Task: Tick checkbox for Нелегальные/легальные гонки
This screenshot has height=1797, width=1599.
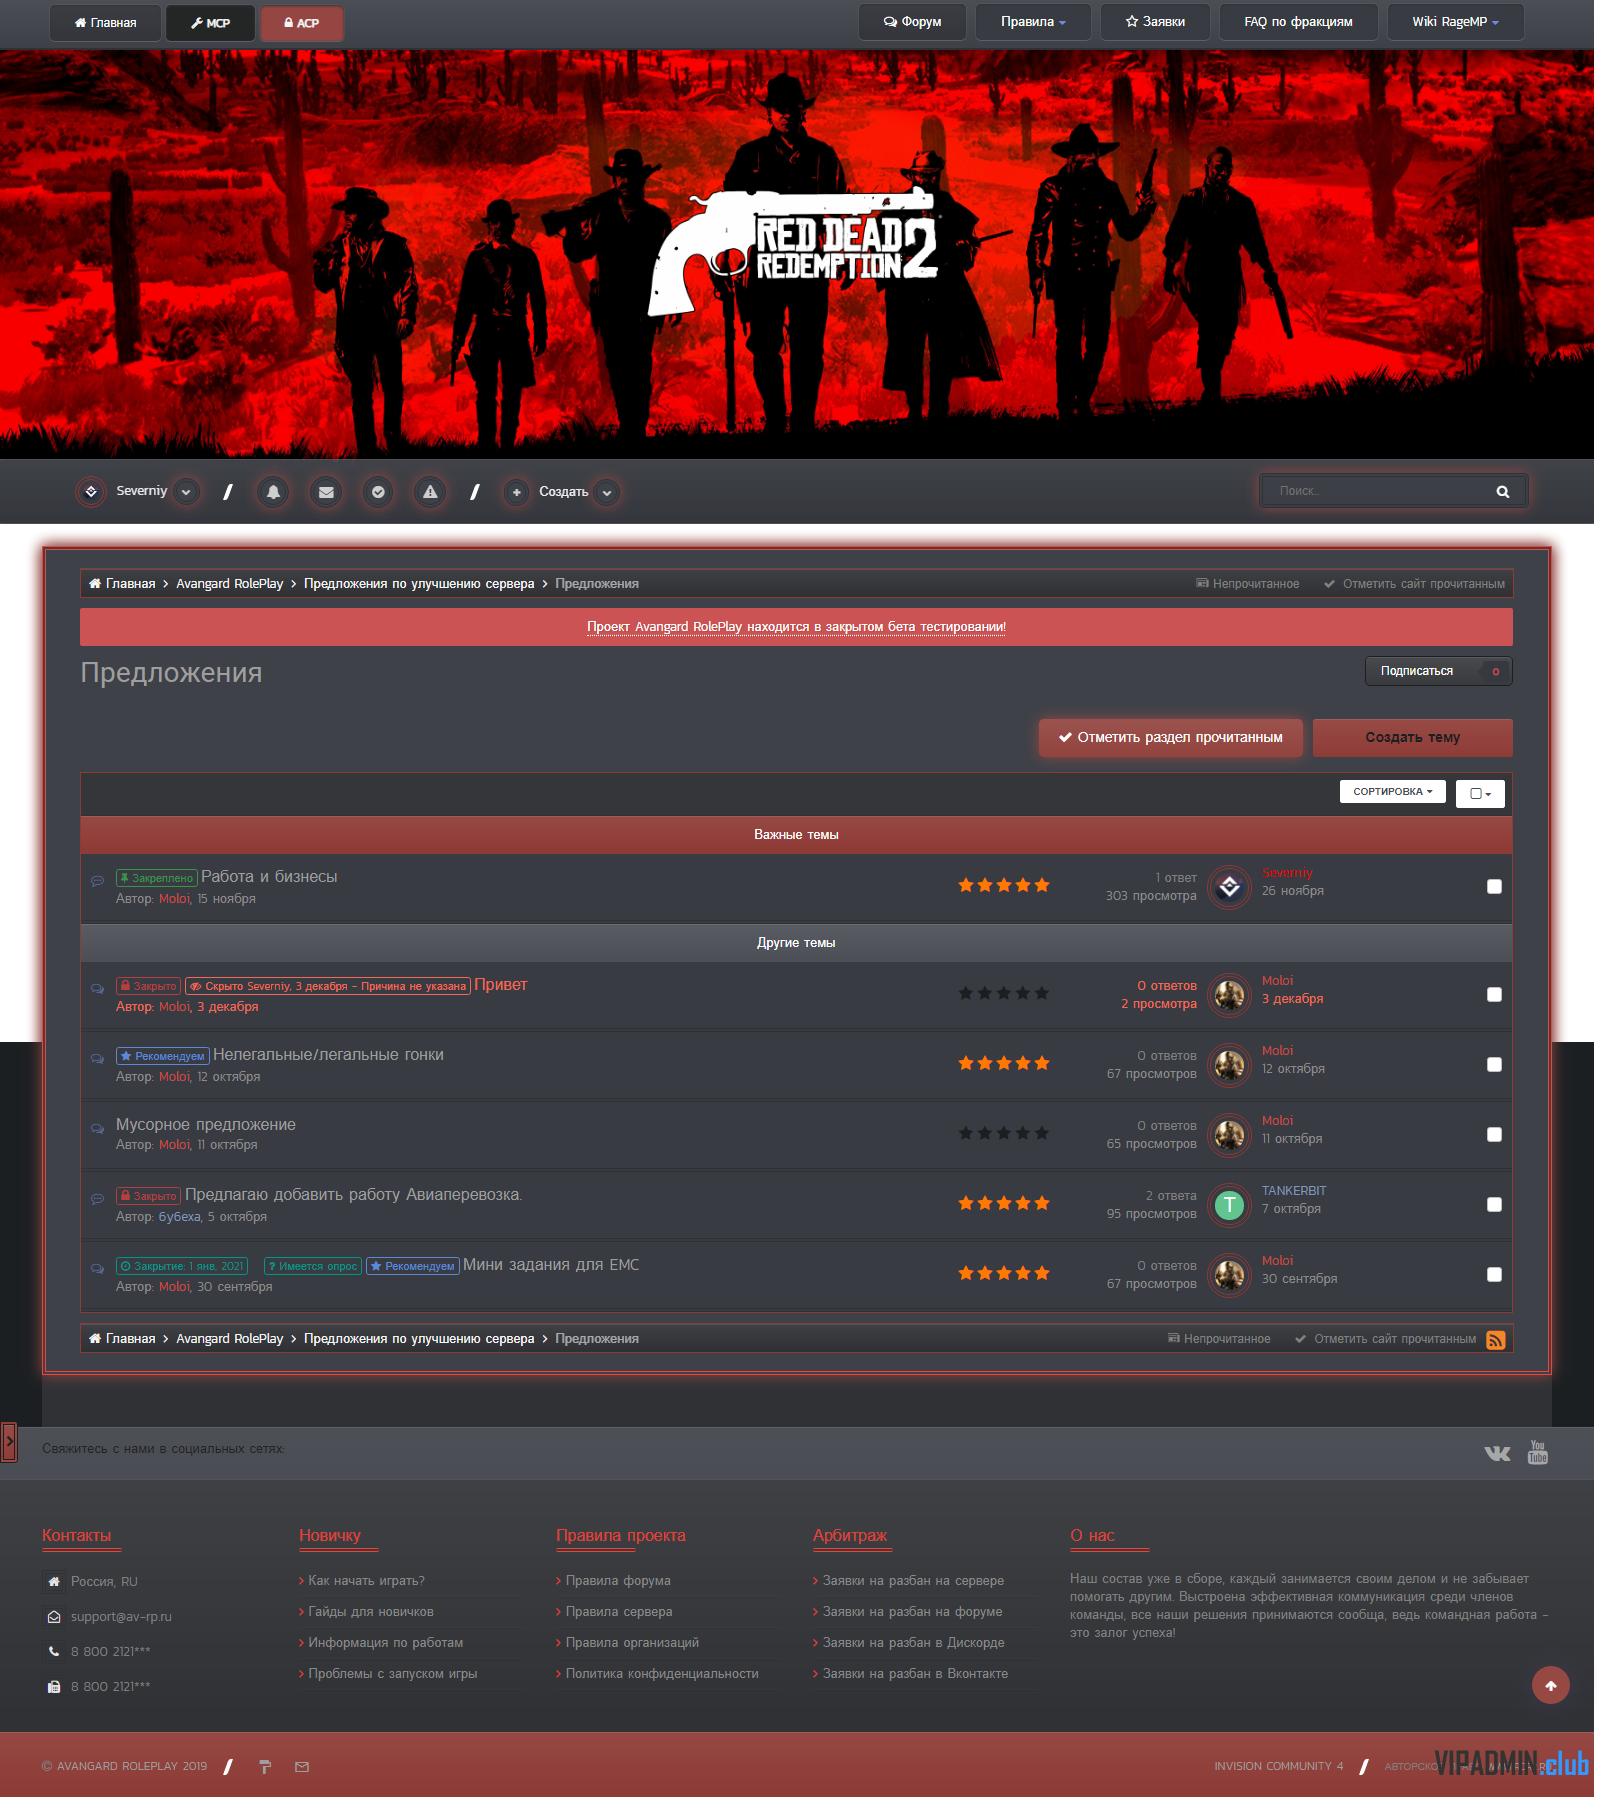Action: [x=1494, y=1064]
